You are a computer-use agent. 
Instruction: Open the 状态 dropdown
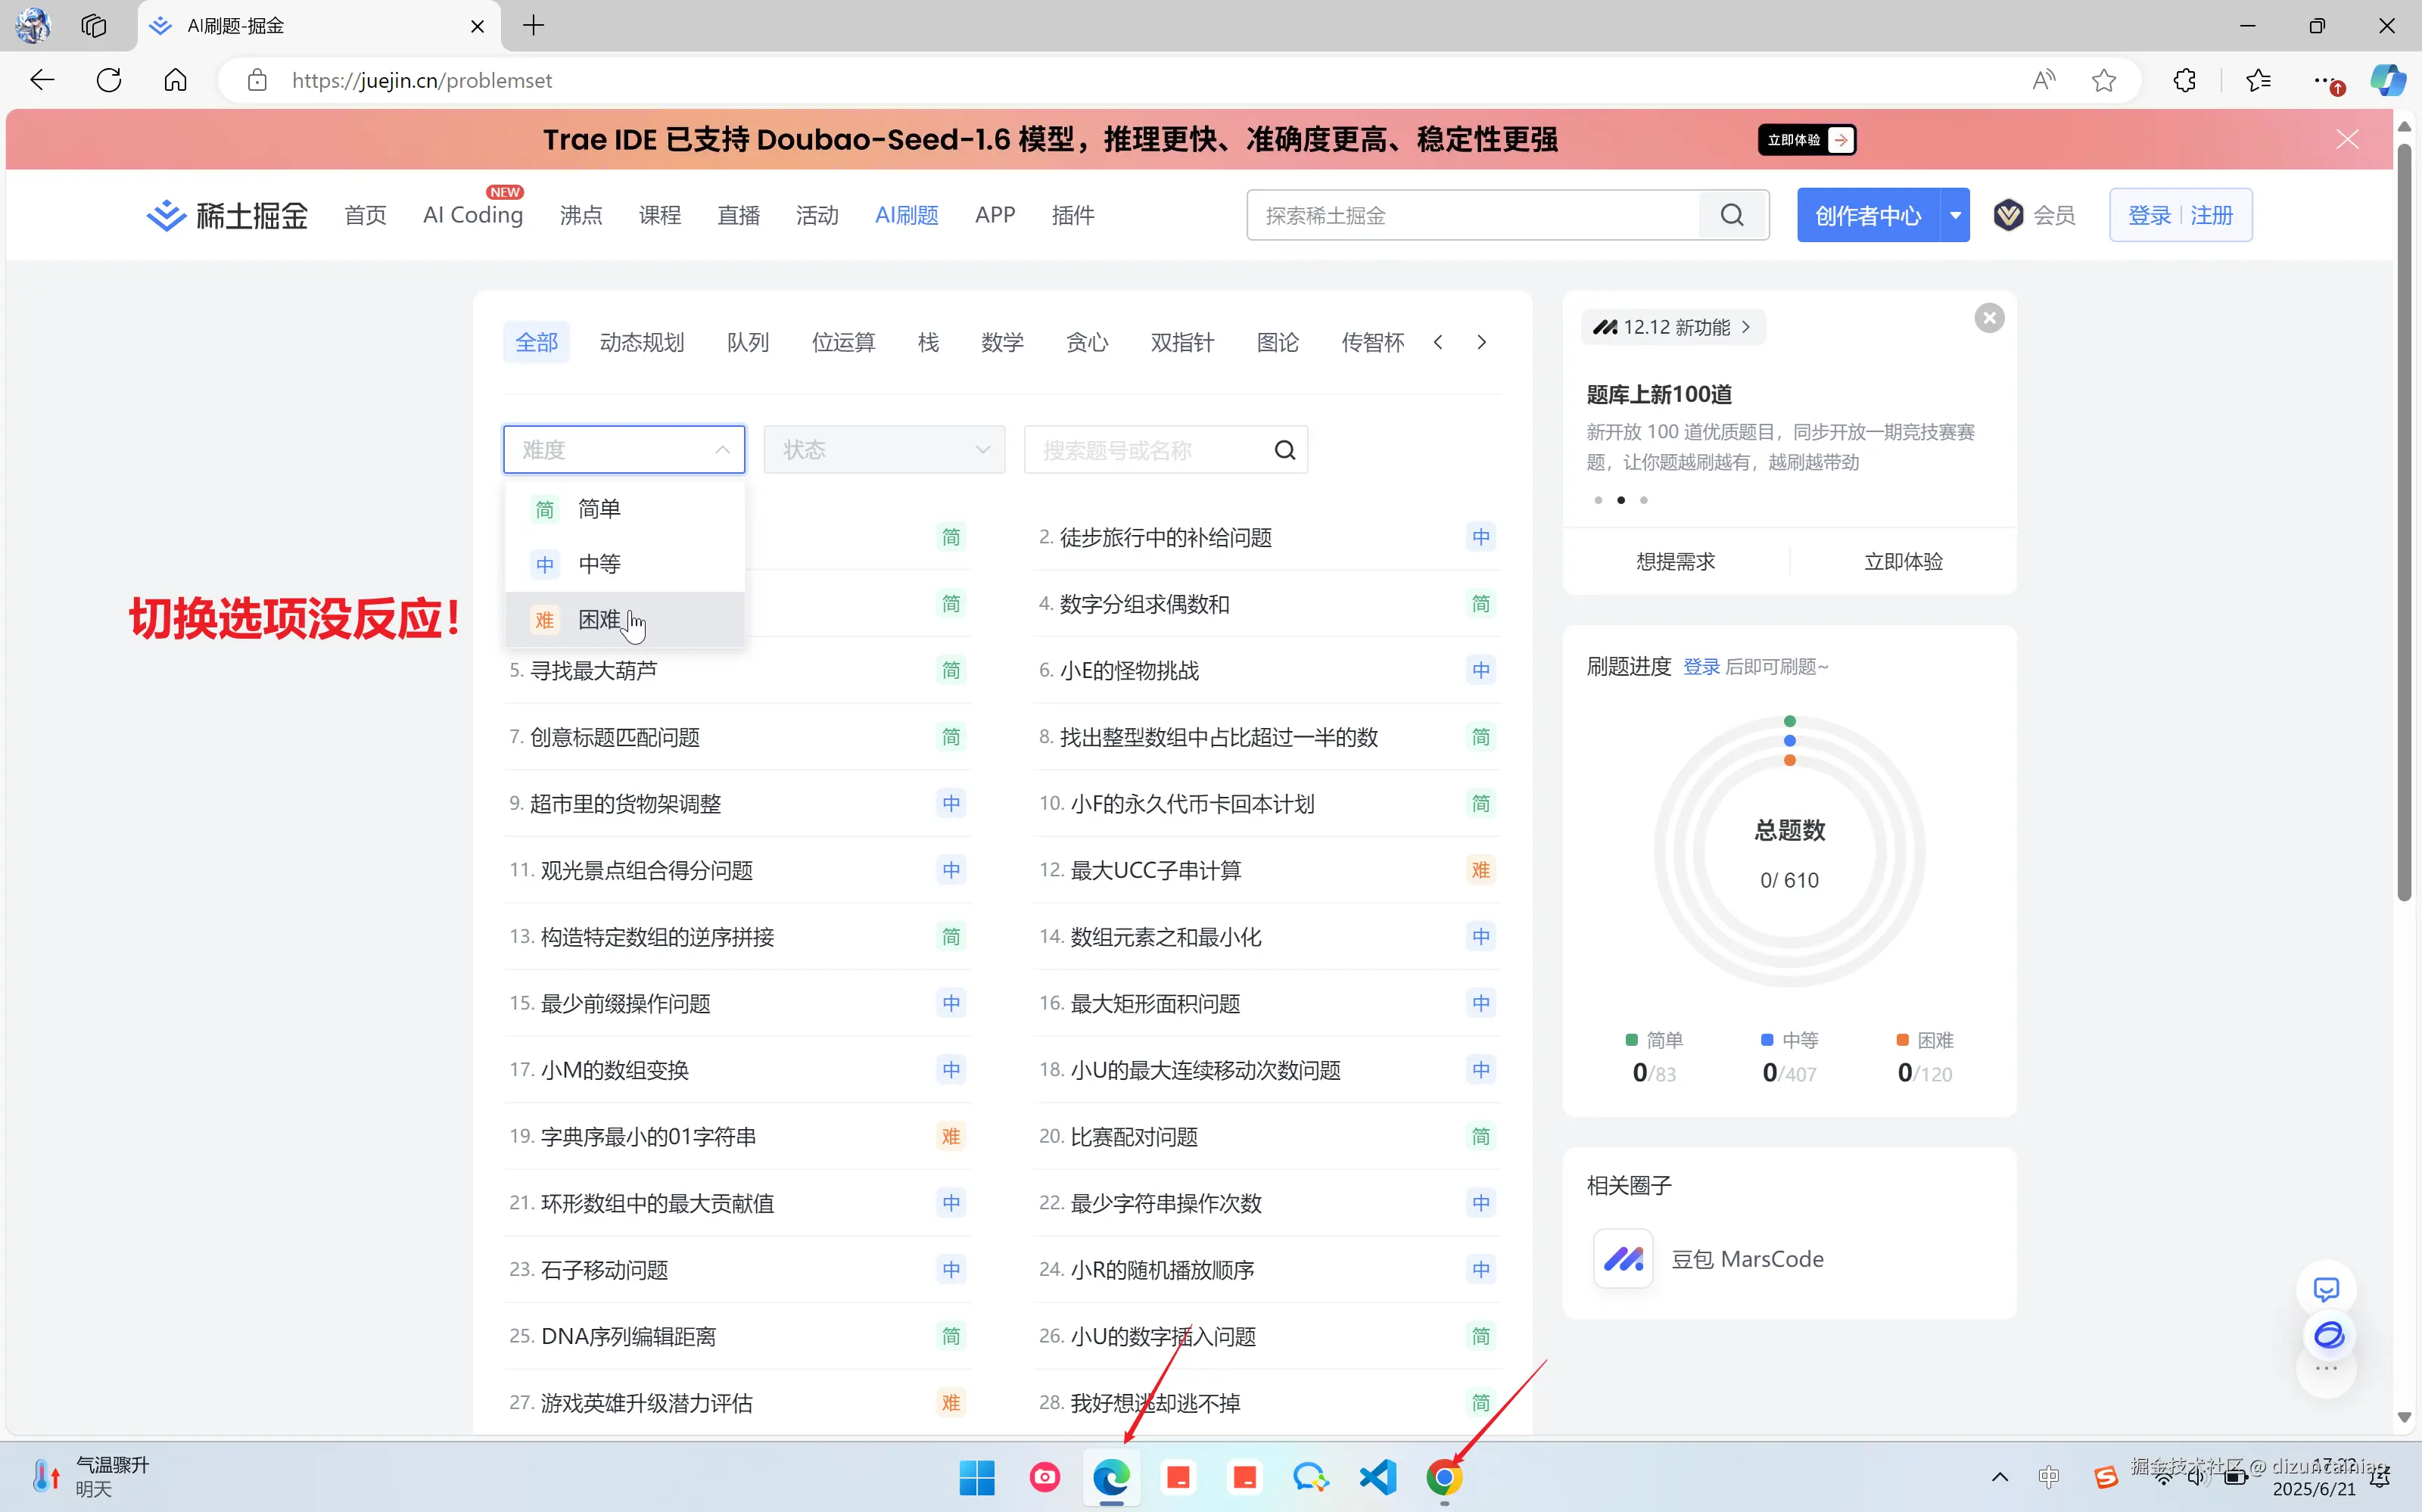[883, 449]
